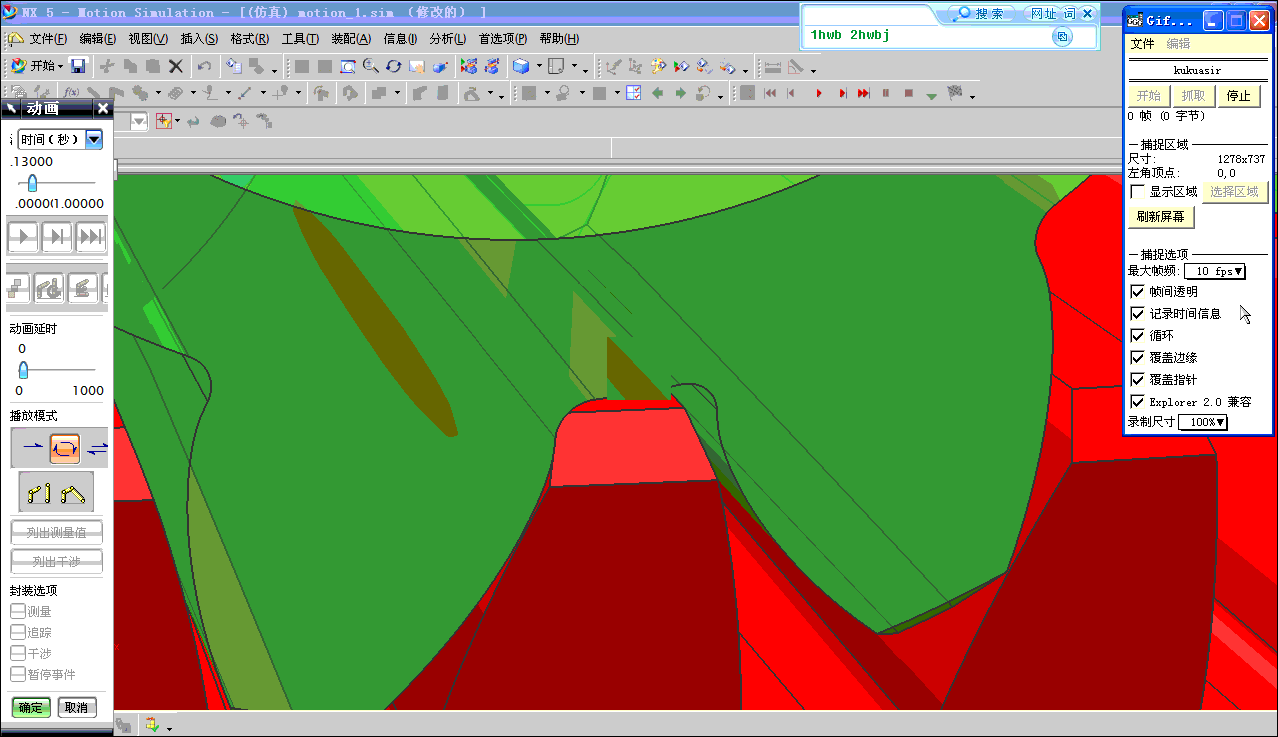Select the Zoom magnifier tool
The width and height of the screenshot is (1278, 737).
click(370, 66)
